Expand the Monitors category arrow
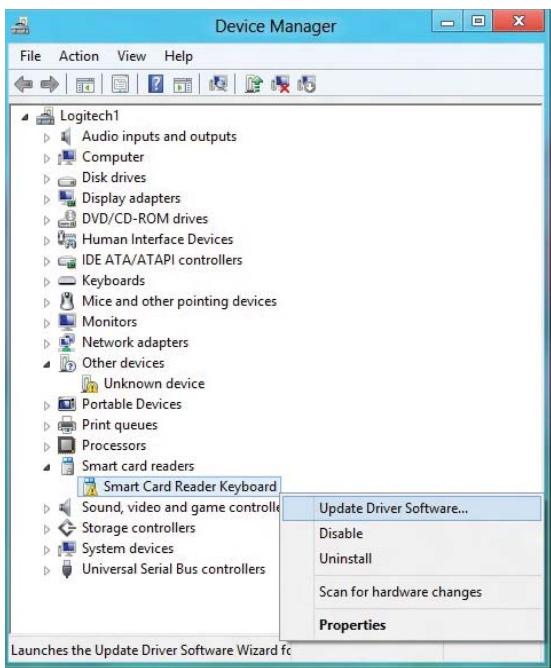 pyautogui.click(x=46, y=323)
